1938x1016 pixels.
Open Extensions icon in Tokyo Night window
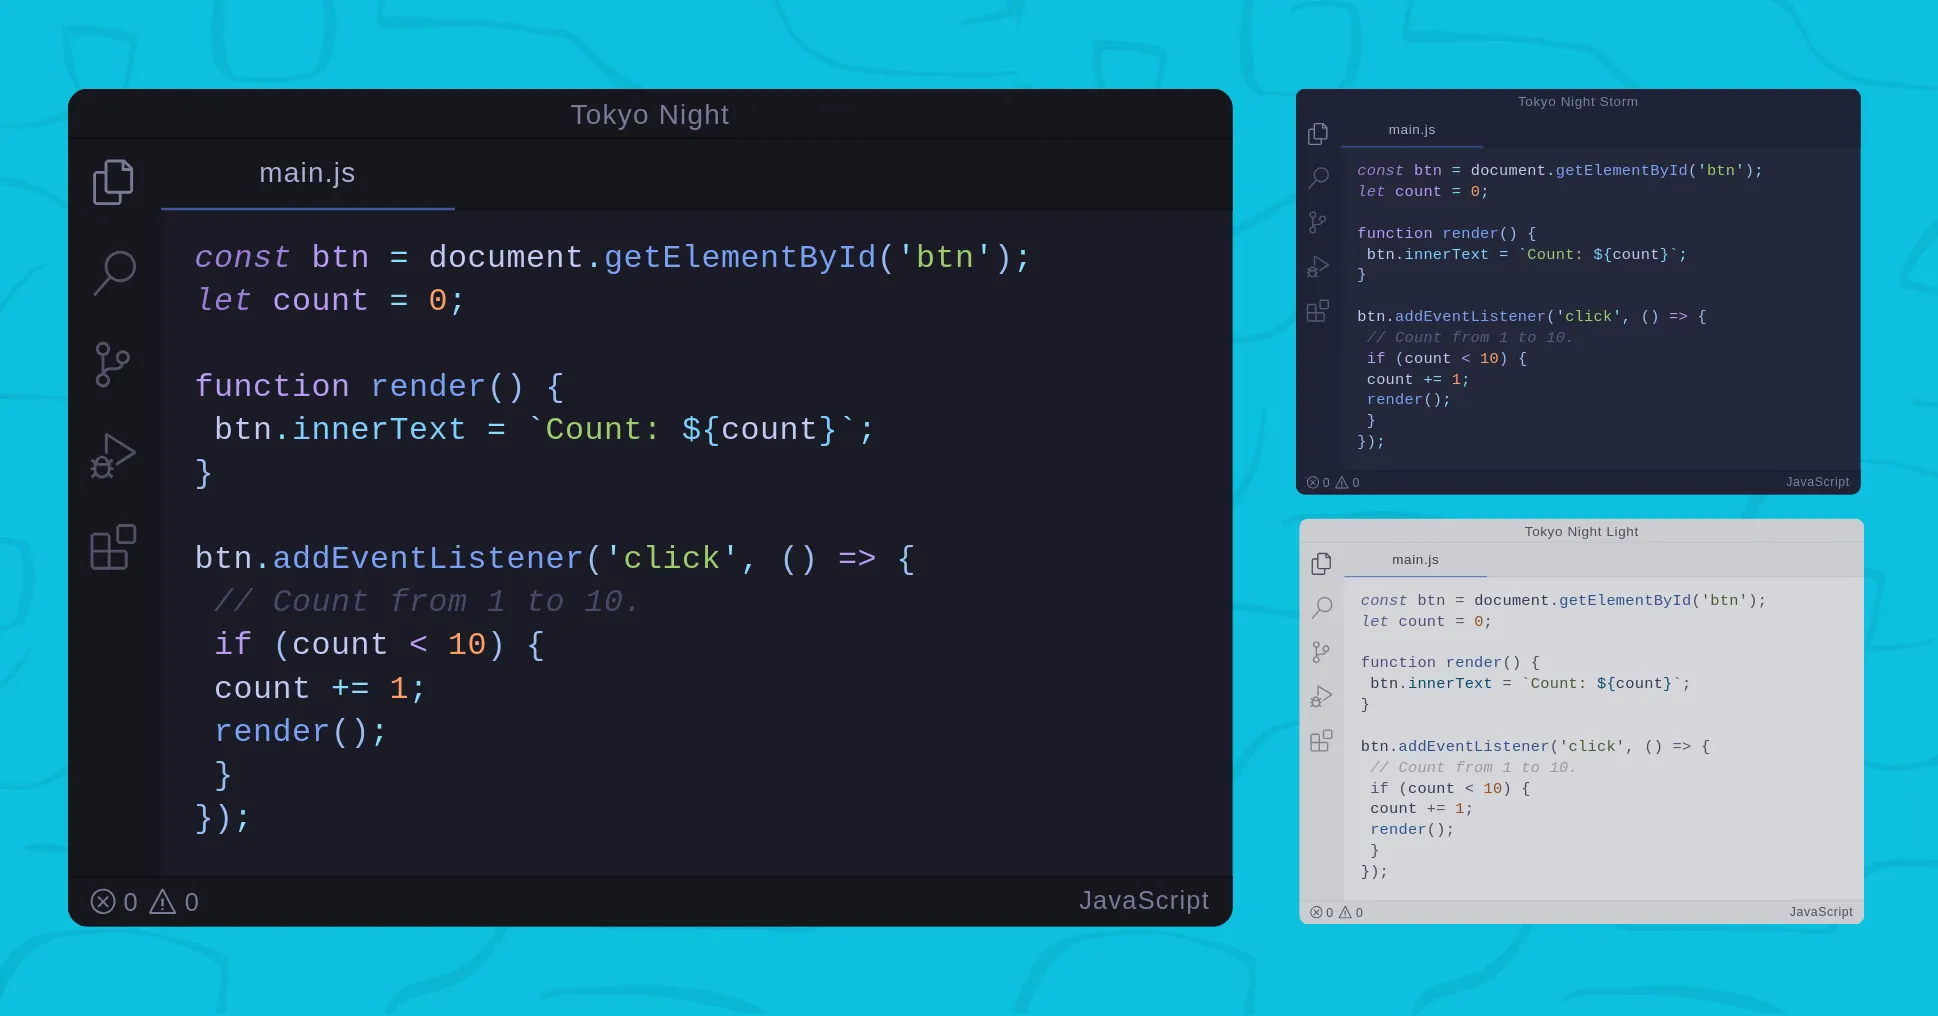(x=113, y=547)
